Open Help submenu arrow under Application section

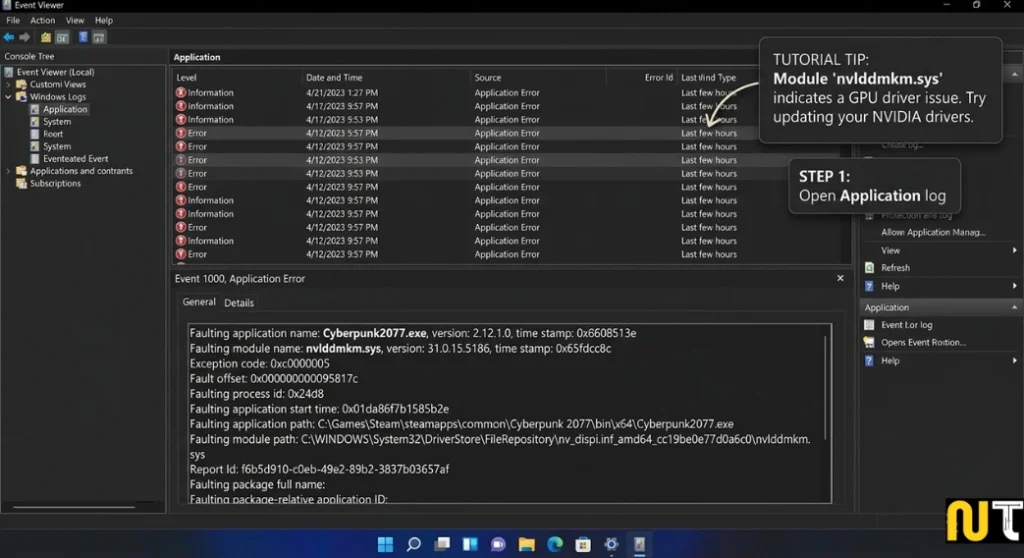tap(1014, 361)
